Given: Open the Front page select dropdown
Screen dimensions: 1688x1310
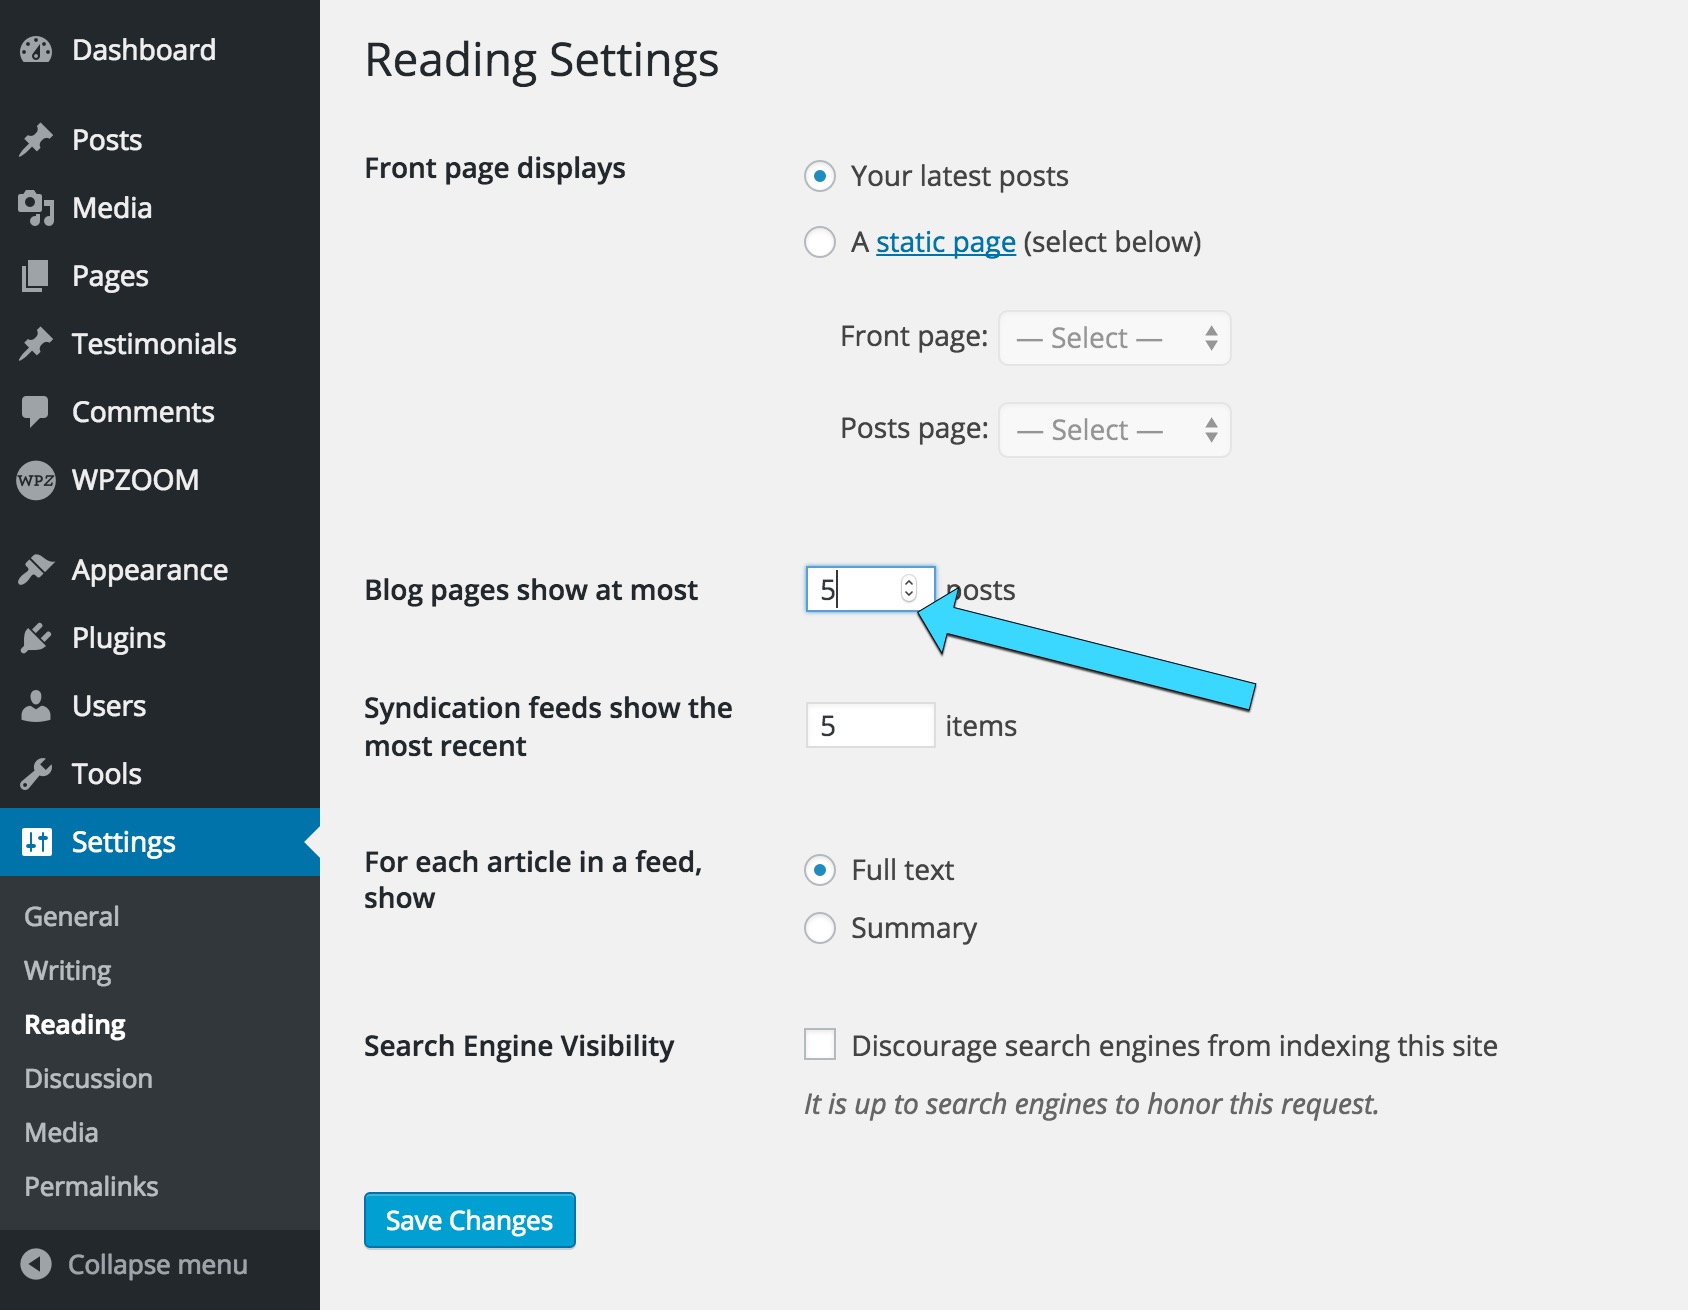Looking at the screenshot, I should click(1115, 338).
